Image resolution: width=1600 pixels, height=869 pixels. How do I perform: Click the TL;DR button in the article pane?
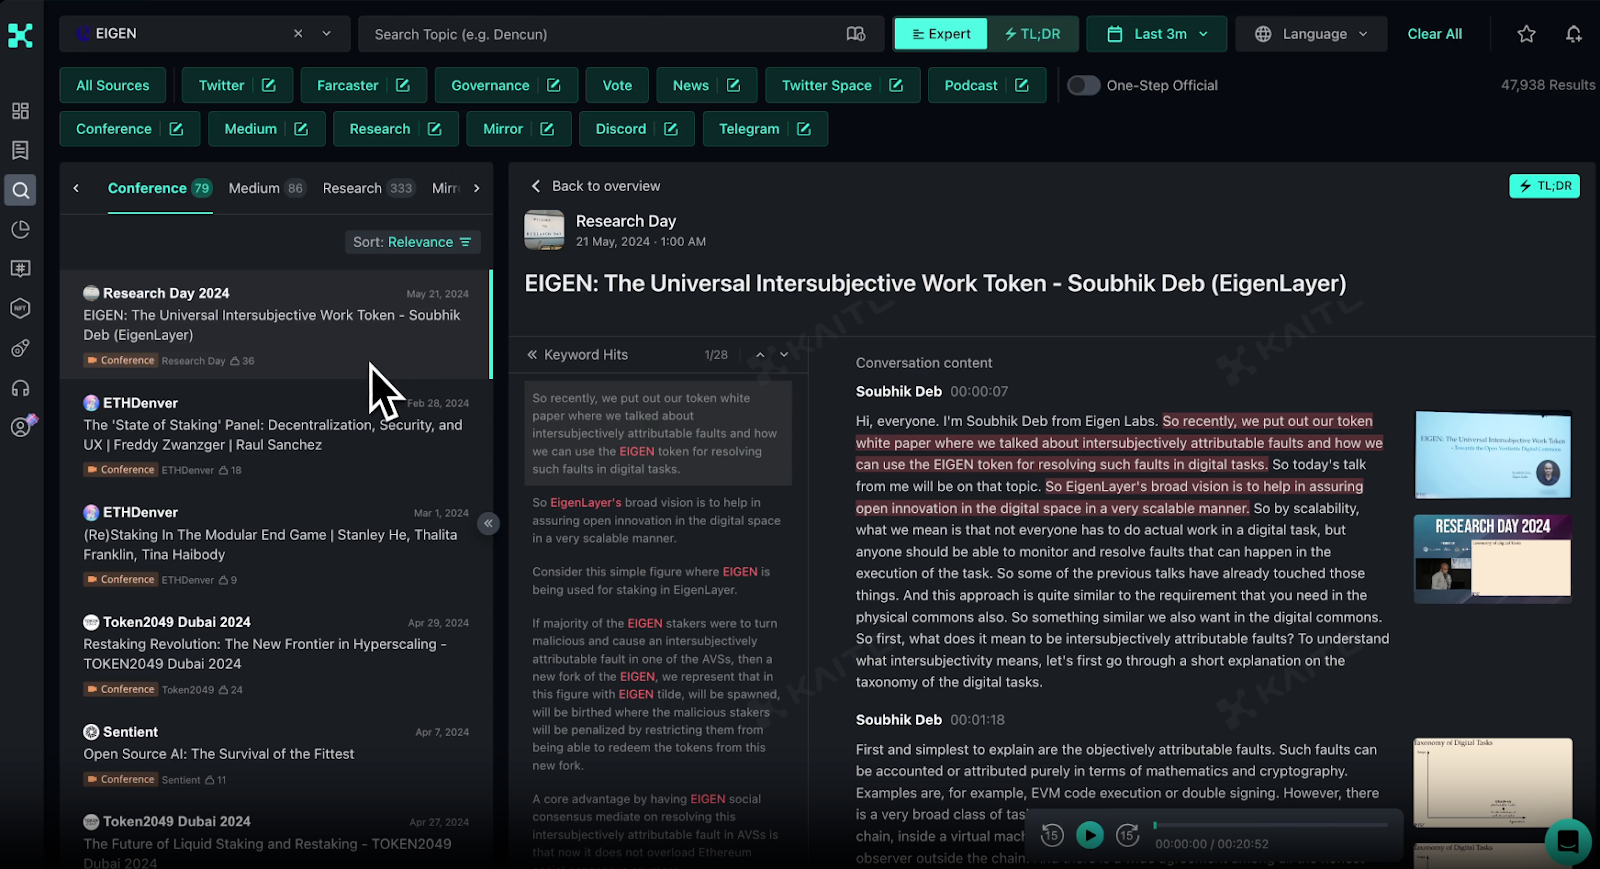click(x=1544, y=186)
